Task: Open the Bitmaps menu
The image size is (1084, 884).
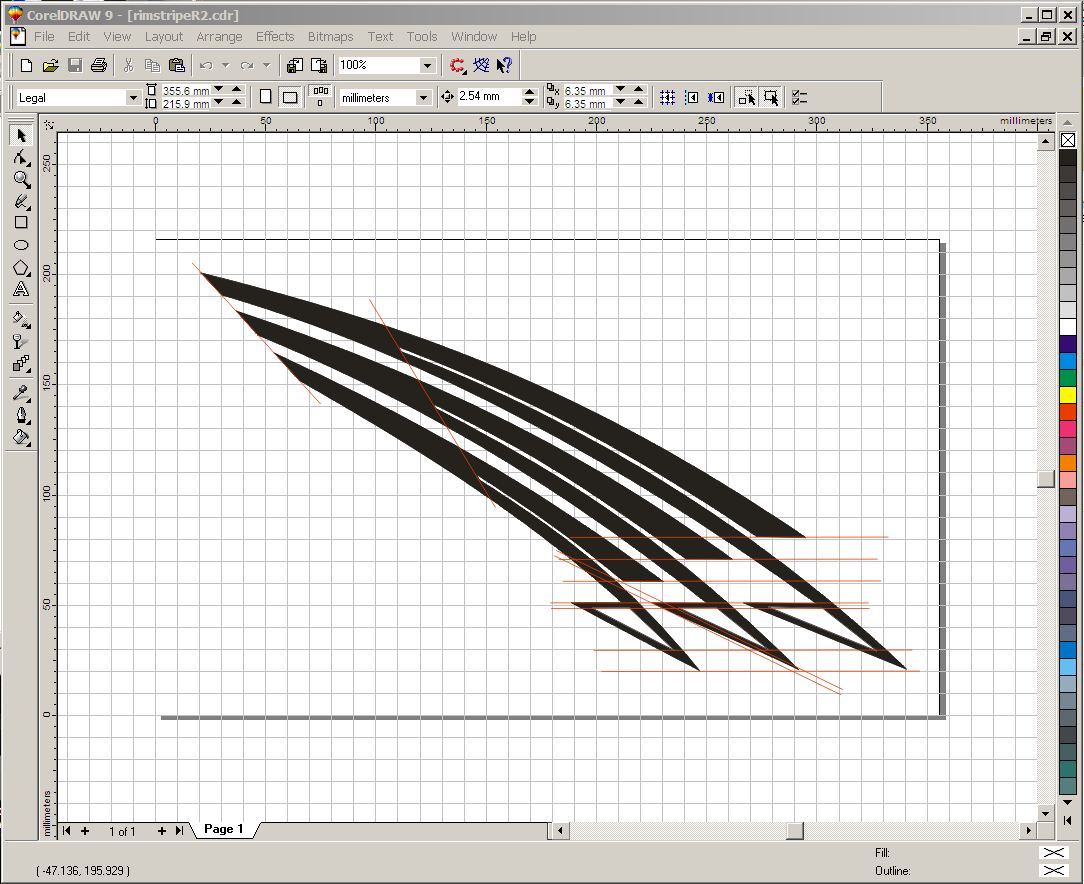Action: click(x=330, y=37)
